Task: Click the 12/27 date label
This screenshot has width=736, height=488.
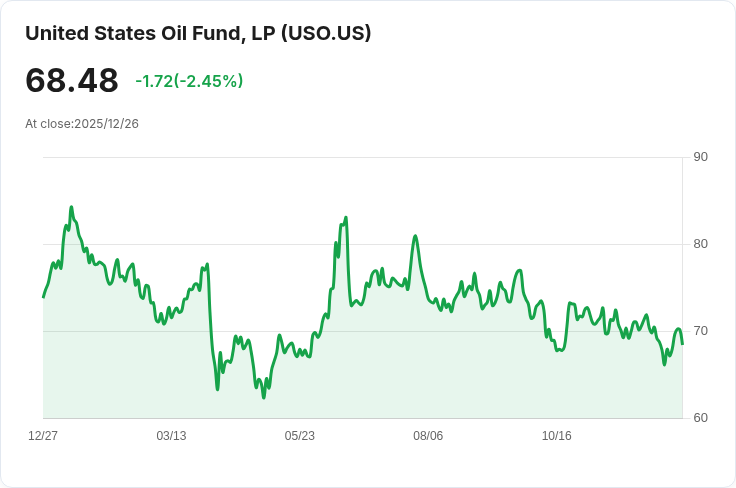Action: pyautogui.click(x=43, y=436)
